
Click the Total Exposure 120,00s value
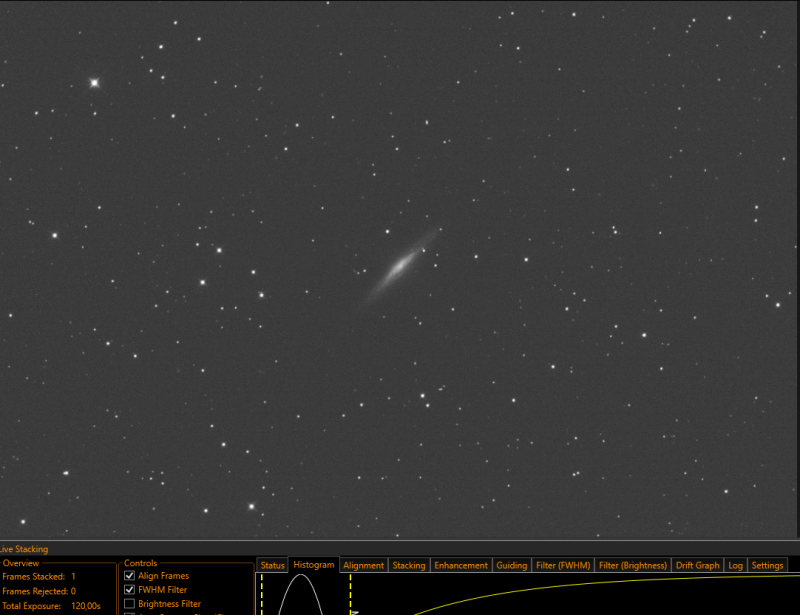pos(86,606)
